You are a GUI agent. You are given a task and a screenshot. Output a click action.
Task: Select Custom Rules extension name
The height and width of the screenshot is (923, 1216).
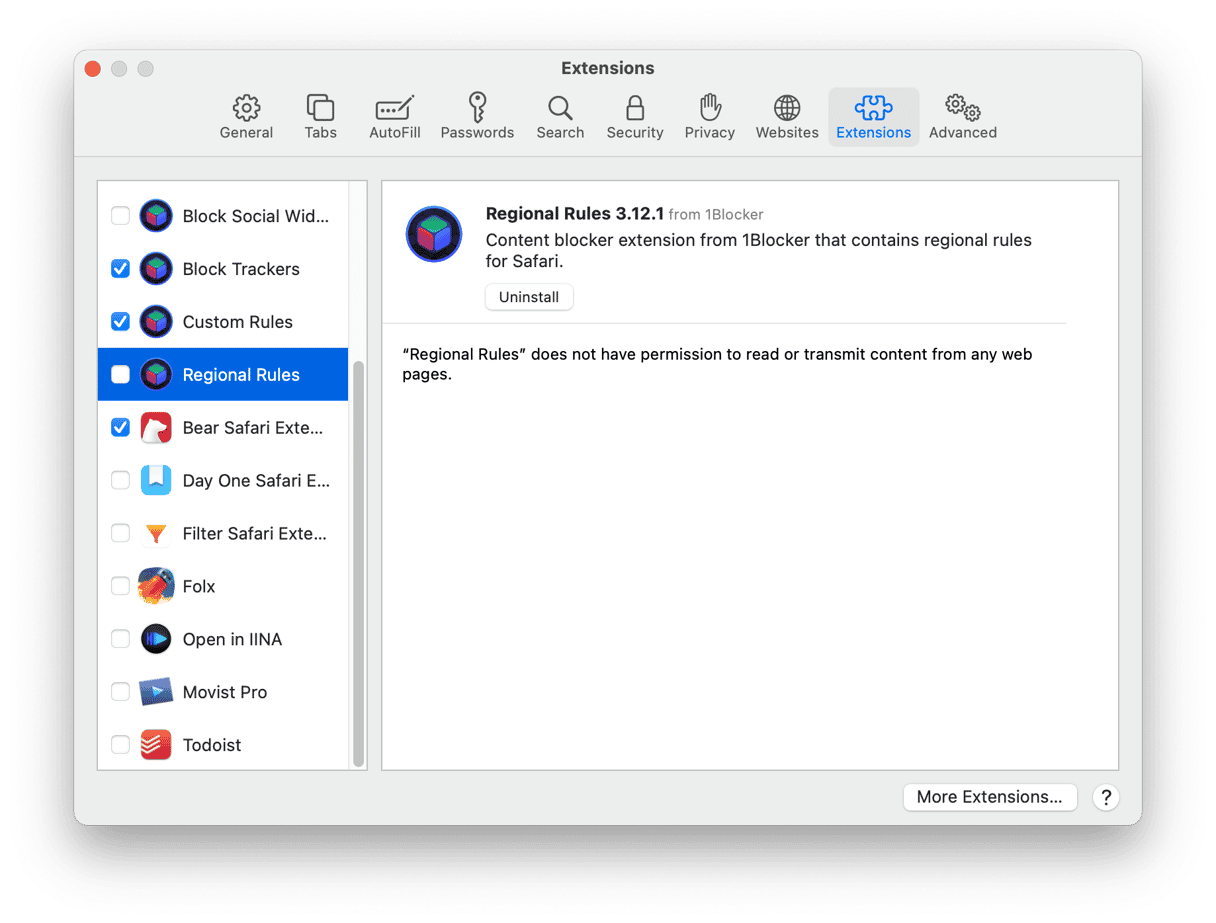pyautogui.click(x=238, y=322)
